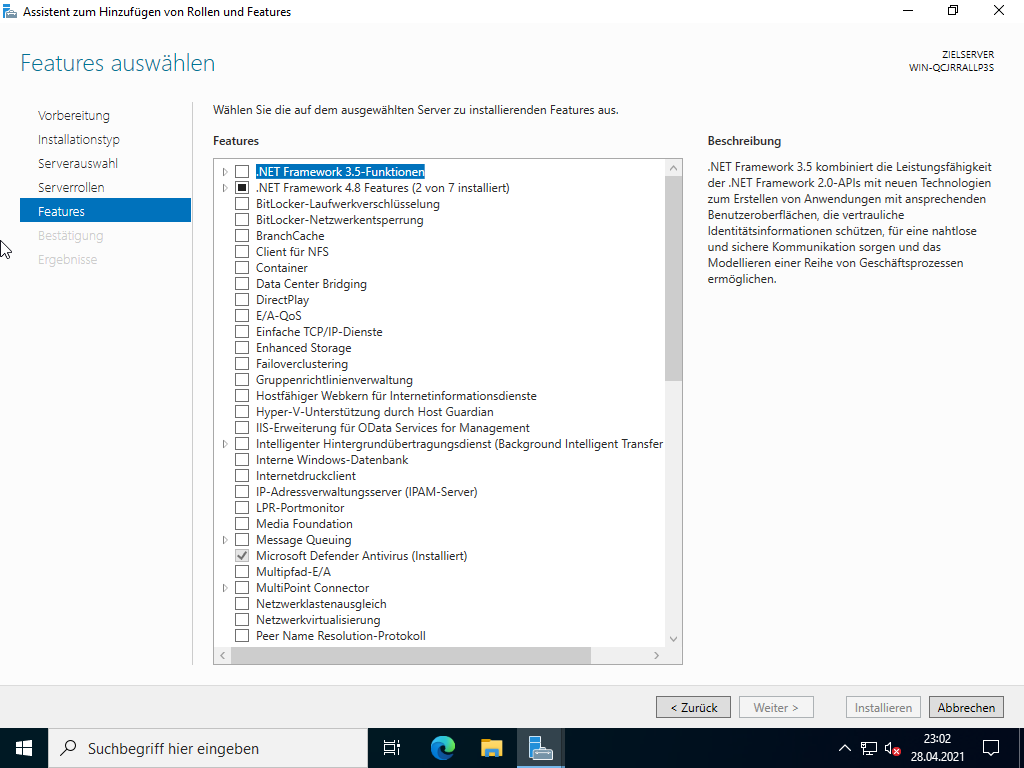Go to the Serverrollen step
Viewport: 1024px width, 768px height.
[x=71, y=187]
